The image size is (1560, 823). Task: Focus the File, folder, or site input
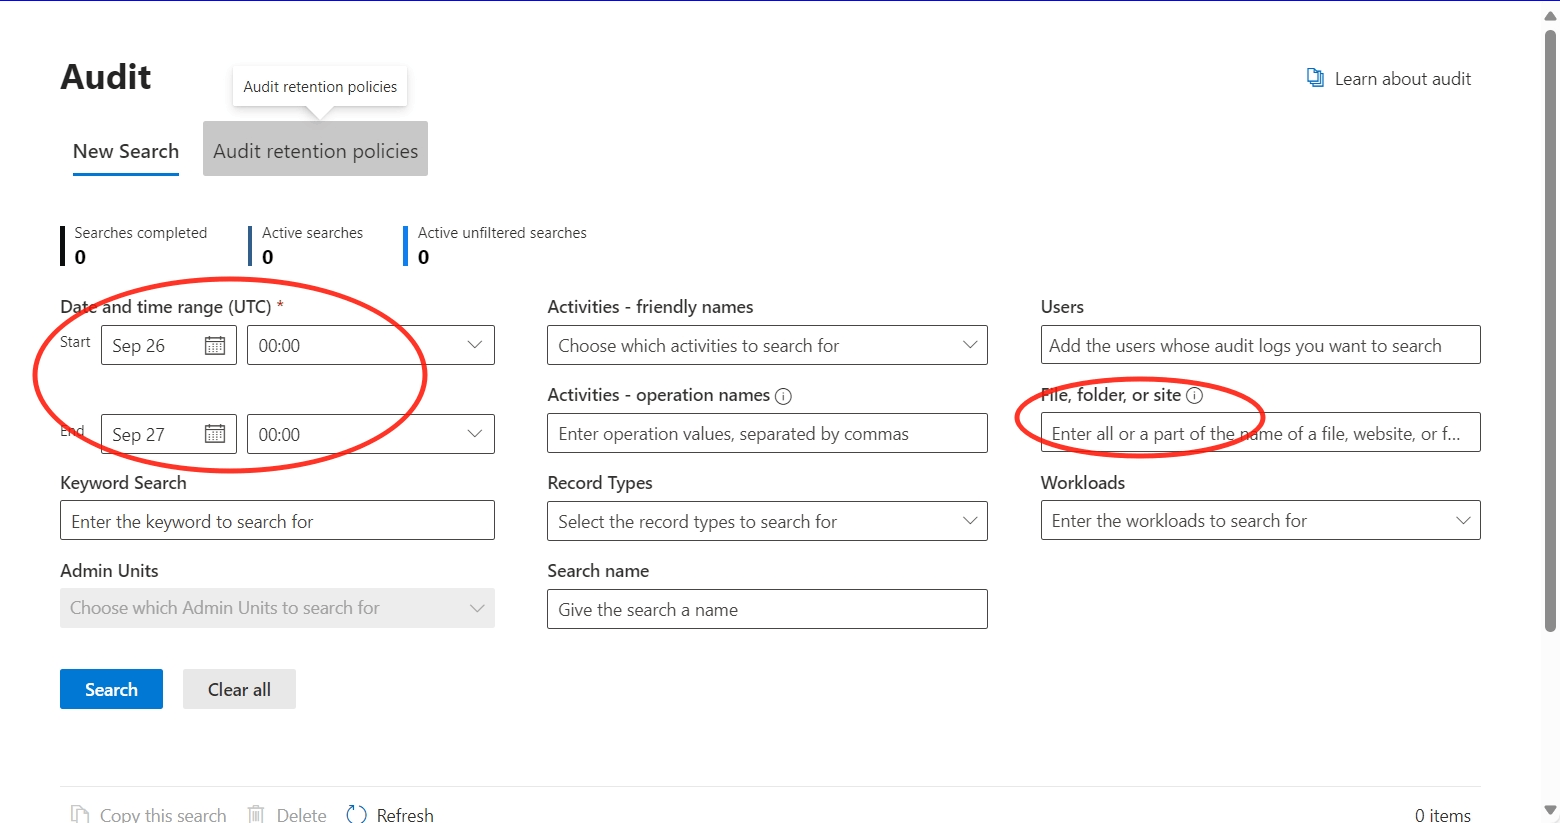click(1260, 433)
